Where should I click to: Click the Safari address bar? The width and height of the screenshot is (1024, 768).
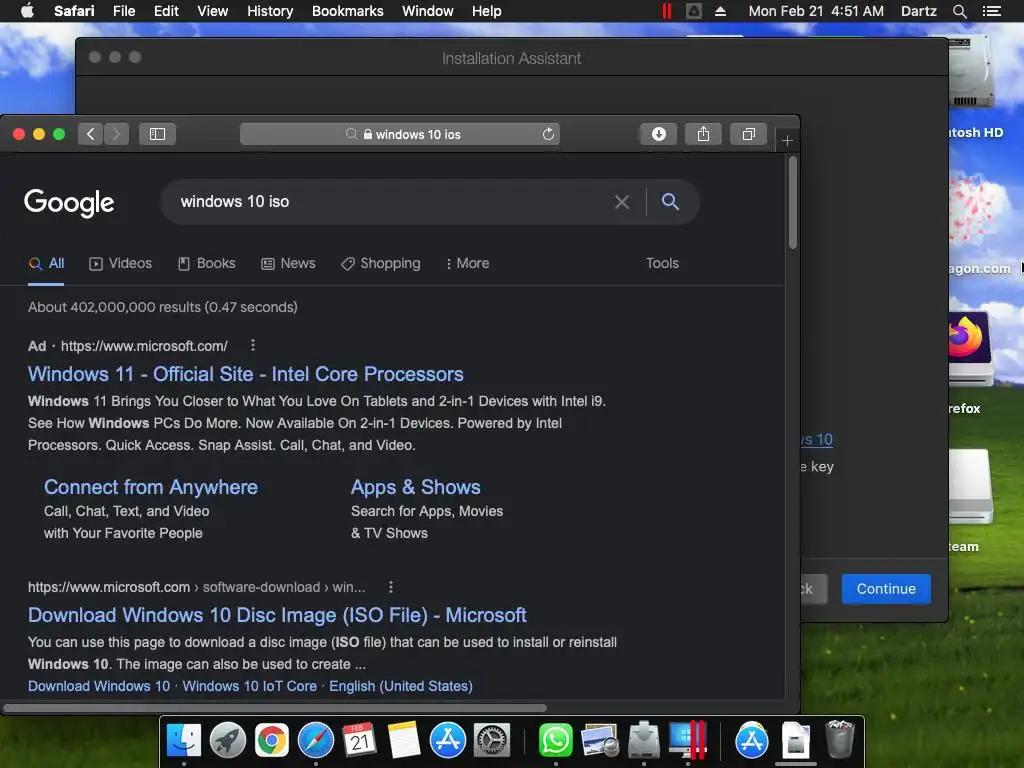coord(400,134)
